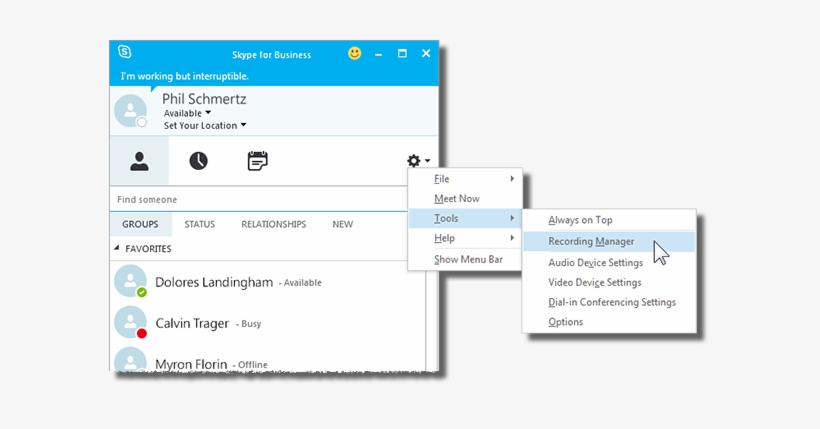Switch to the NEW tab
This screenshot has height=429, width=820.
[x=343, y=224]
